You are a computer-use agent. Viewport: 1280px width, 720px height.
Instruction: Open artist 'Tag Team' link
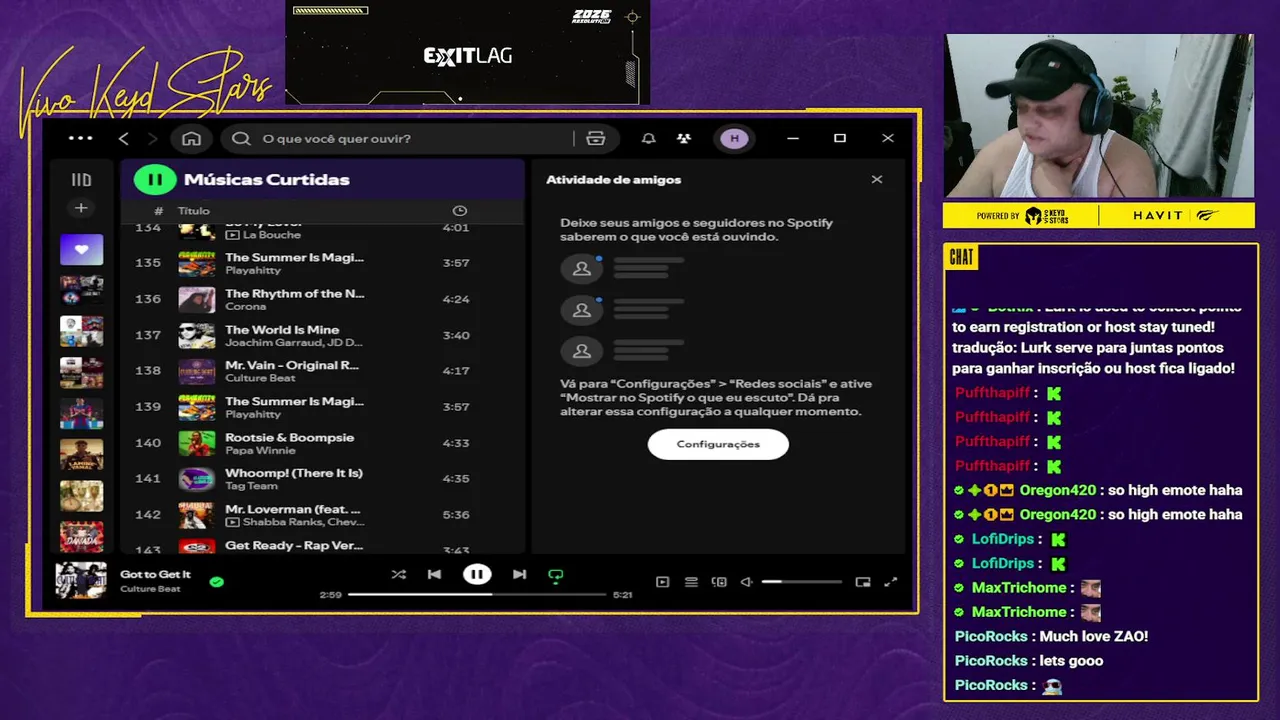[x=251, y=486]
